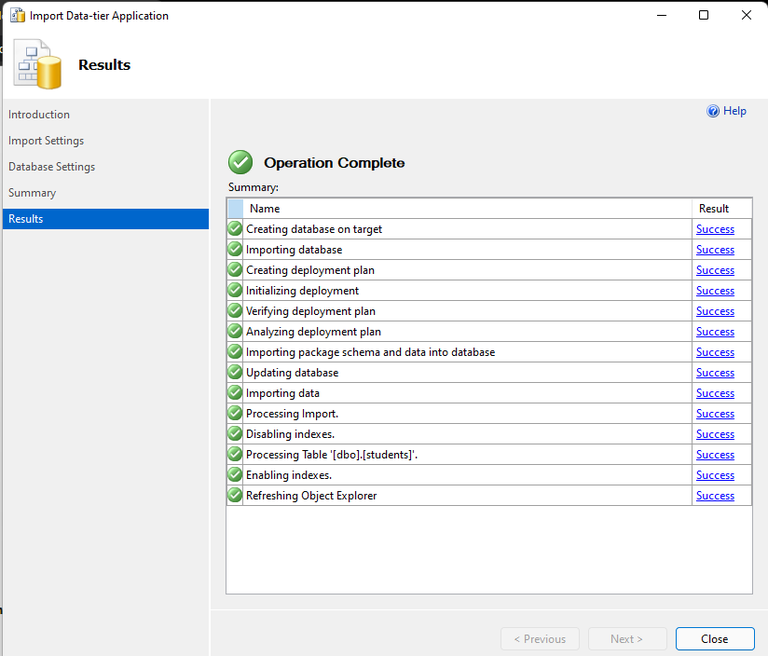768x656 pixels.
Task: Select the Summary step in sidebar
Action: 32,193
